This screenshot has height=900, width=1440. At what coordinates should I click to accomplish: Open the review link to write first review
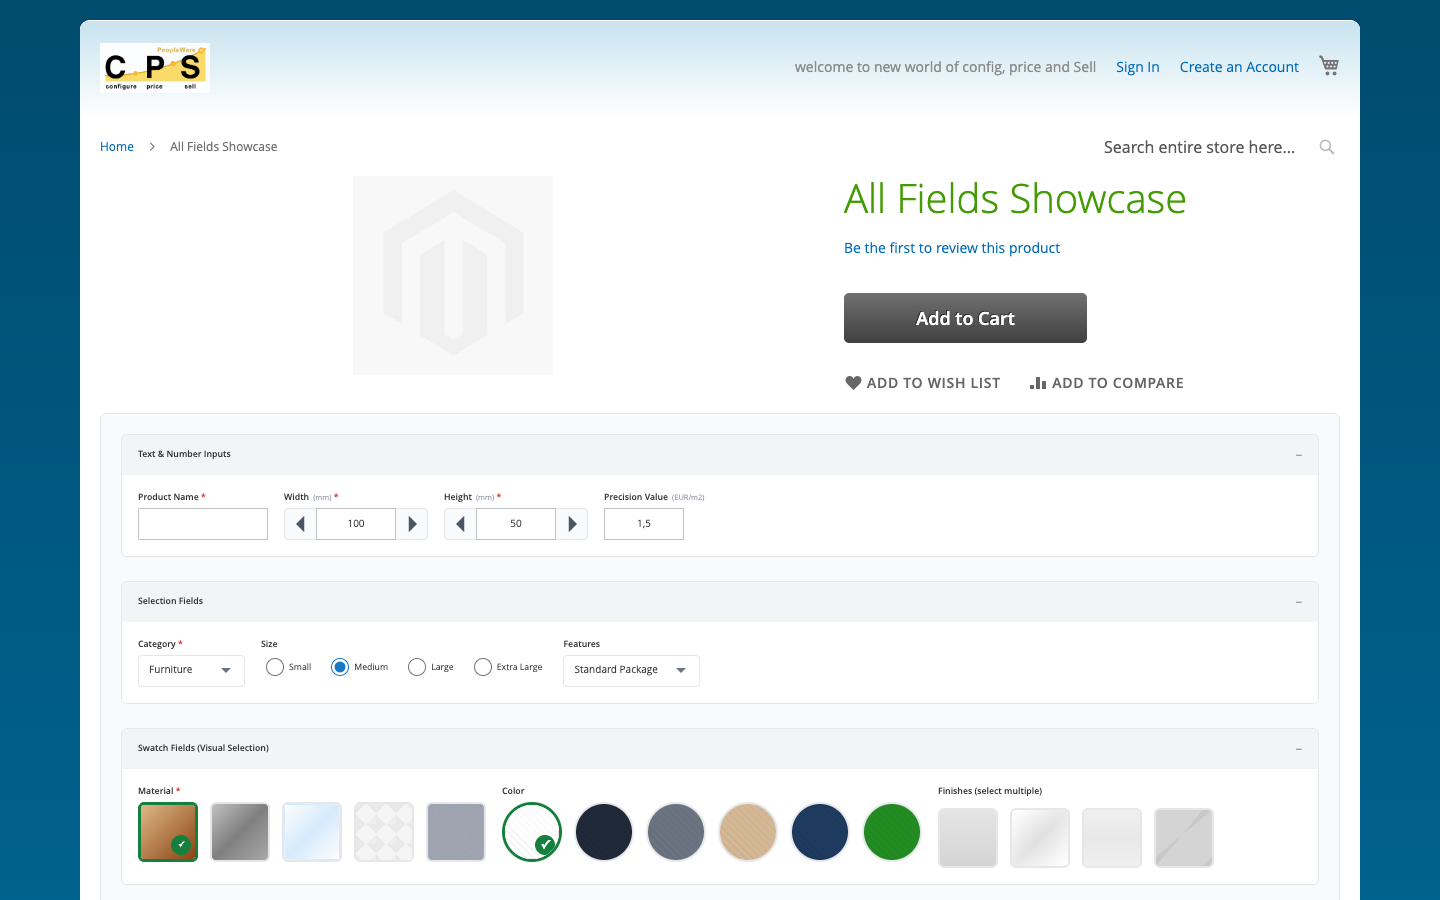click(x=952, y=247)
